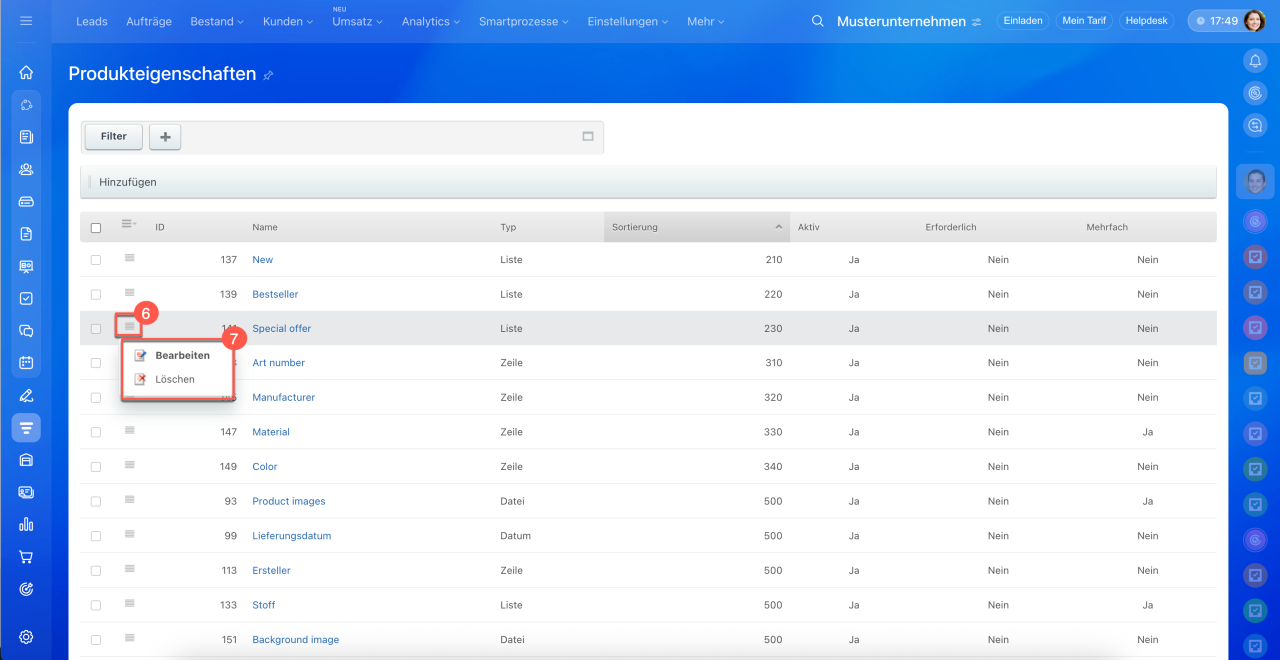Image resolution: width=1280 pixels, height=660 pixels.
Task: Choose Bearbeiten from the context menu
Action: pyautogui.click(x=182, y=355)
